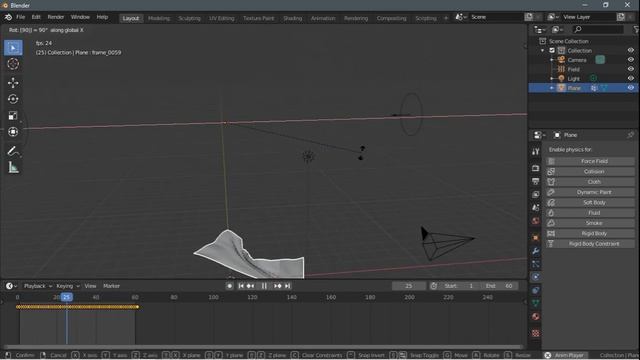
Task: Click the Blender logo menu icon
Action: [x=8, y=17]
